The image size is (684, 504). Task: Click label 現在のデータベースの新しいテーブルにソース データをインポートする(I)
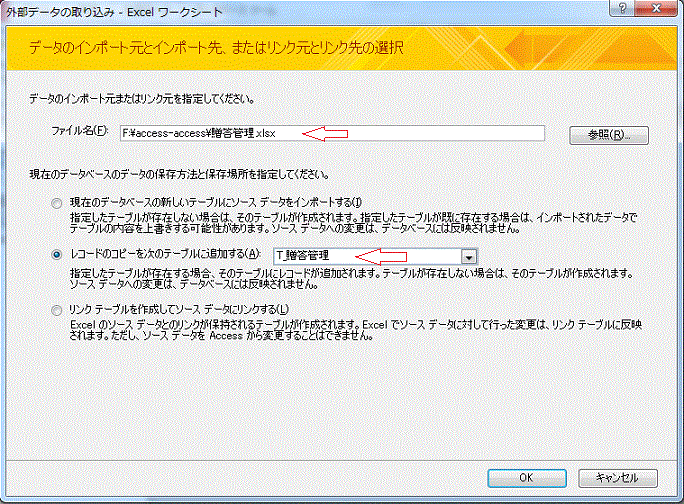(x=216, y=202)
